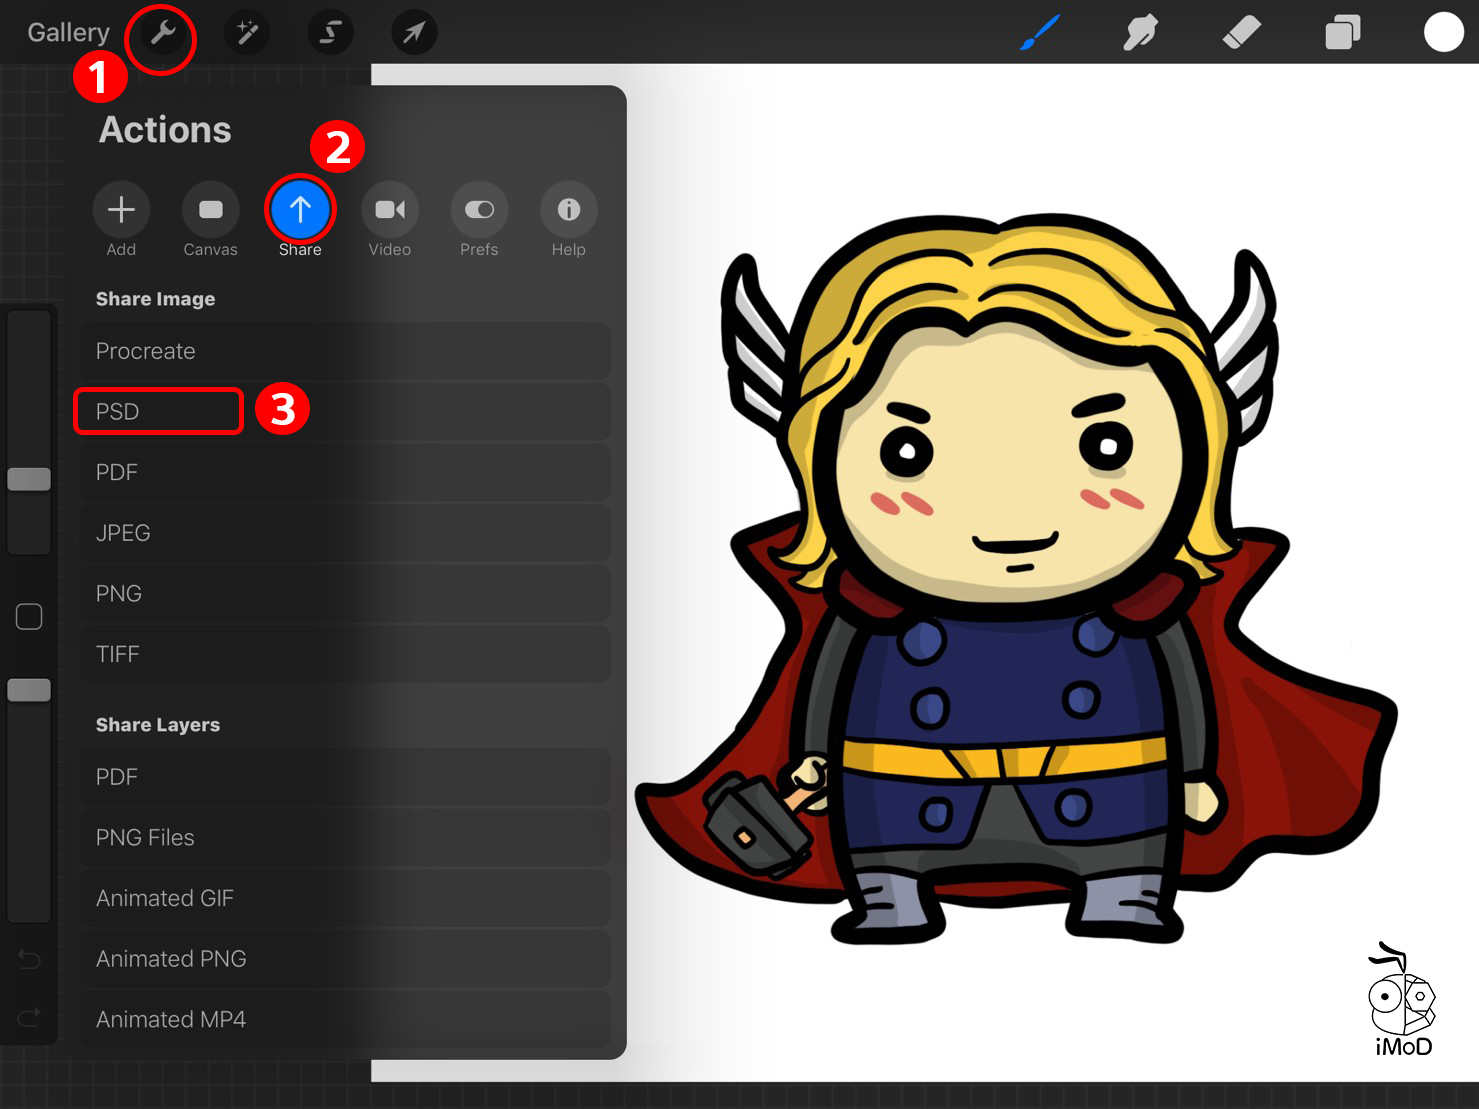Click the brush size slider handle
The height and width of the screenshot is (1109, 1479).
coord(29,479)
